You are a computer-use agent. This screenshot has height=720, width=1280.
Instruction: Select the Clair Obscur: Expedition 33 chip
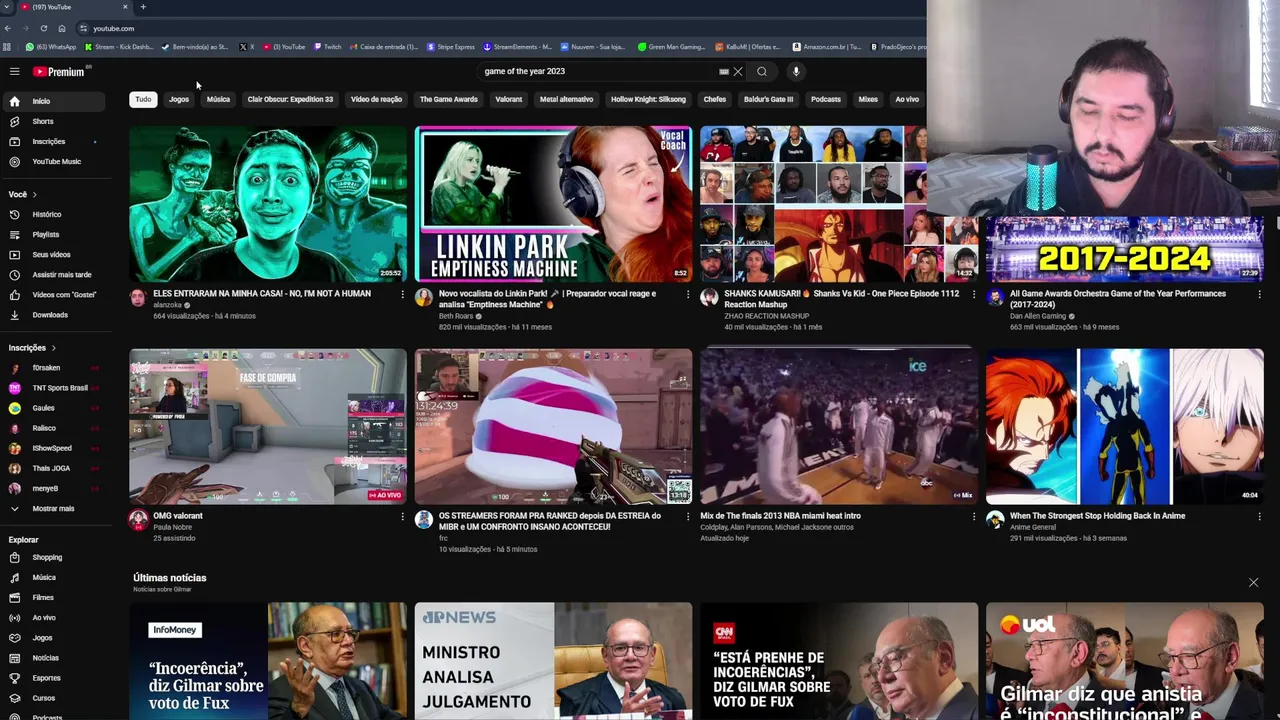pyautogui.click(x=290, y=99)
